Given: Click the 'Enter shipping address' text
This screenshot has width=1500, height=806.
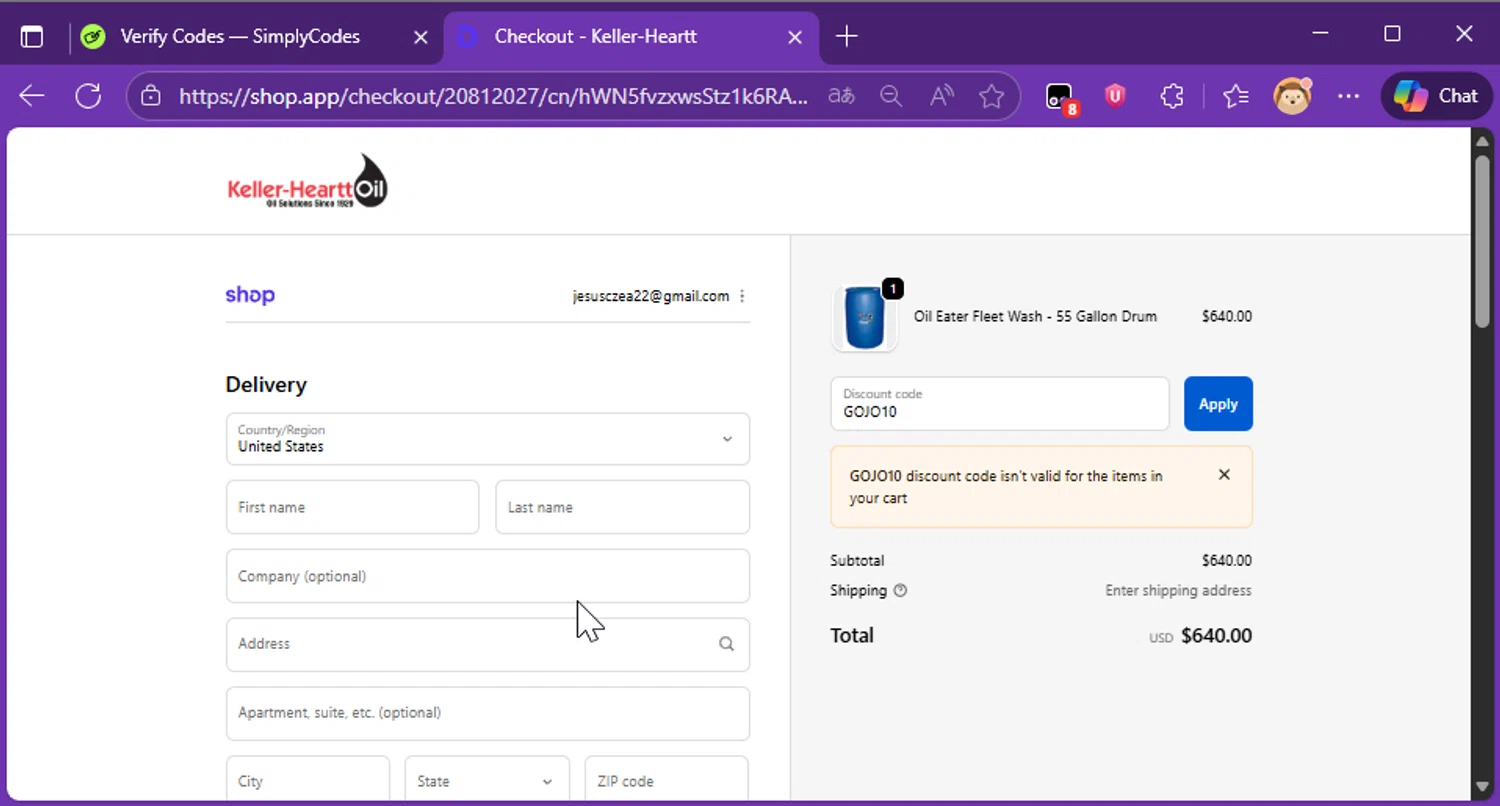Looking at the screenshot, I should pos(1178,590).
